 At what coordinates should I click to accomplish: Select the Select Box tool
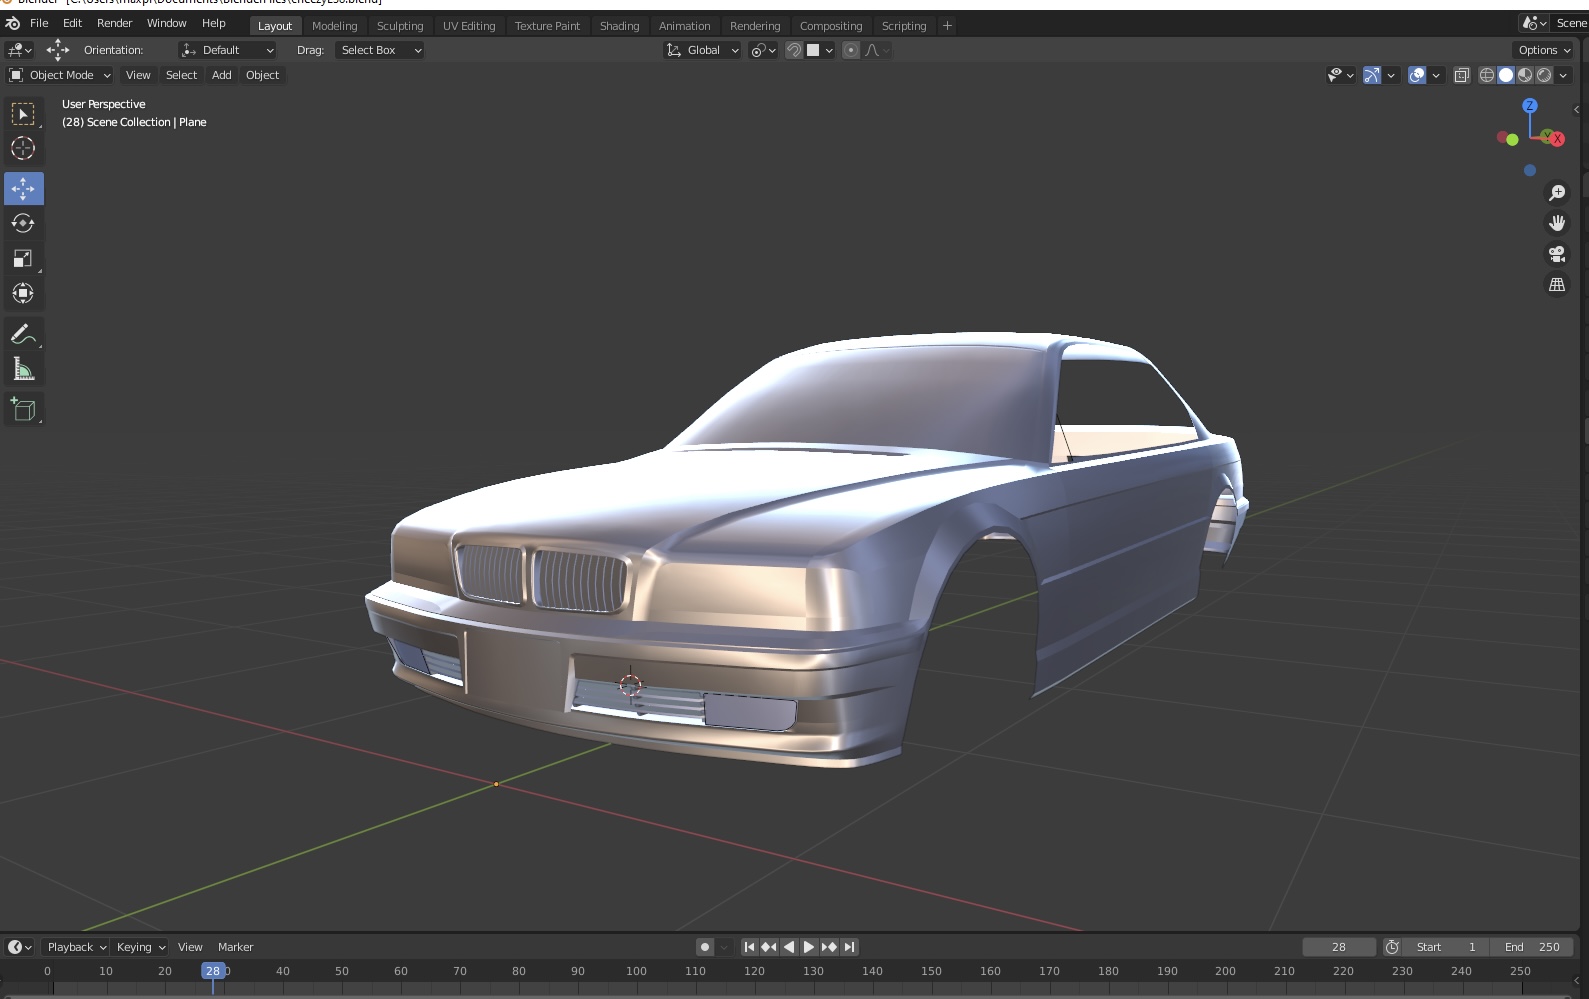point(23,114)
